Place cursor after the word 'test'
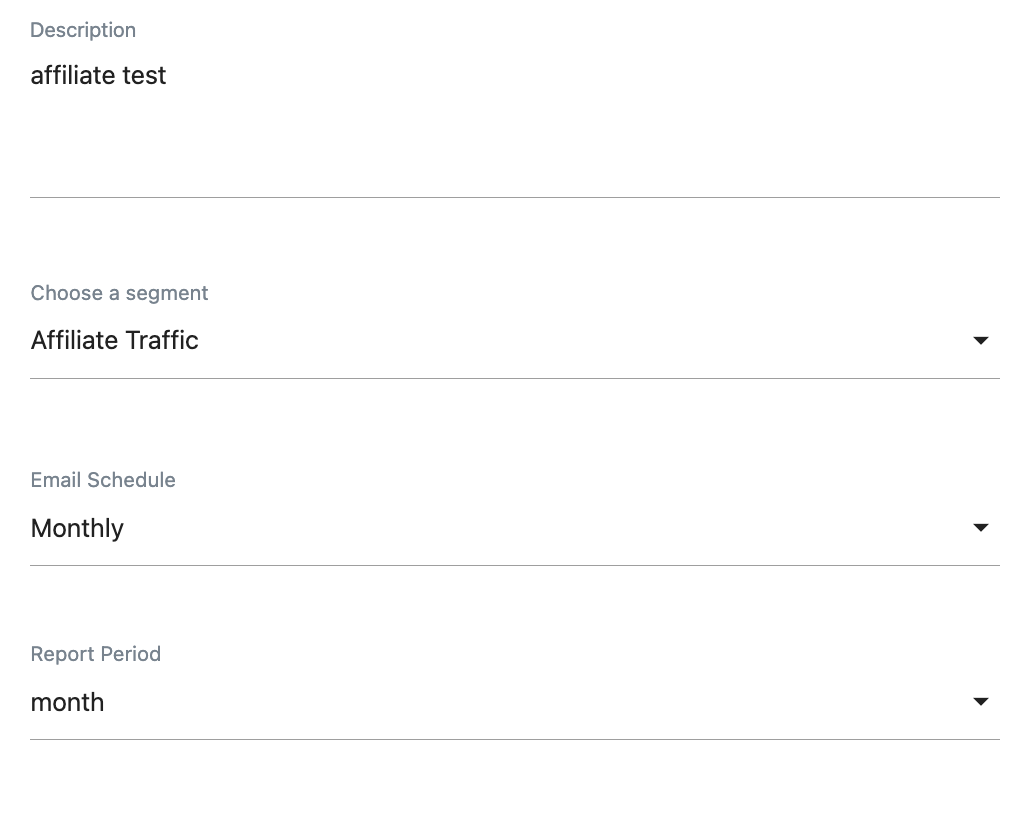The height and width of the screenshot is (820, 1030). [168, 76]
